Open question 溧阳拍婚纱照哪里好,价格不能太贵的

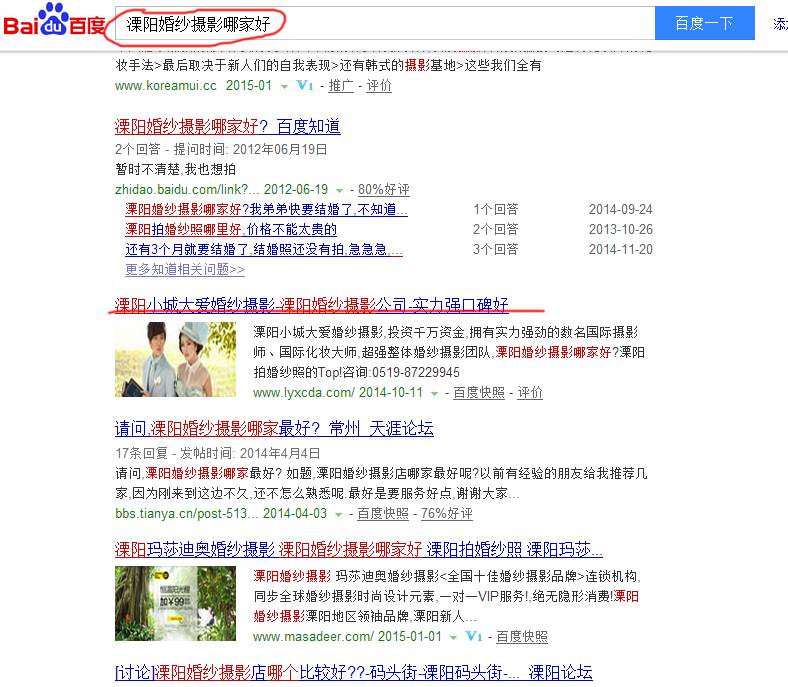point(231,229)
